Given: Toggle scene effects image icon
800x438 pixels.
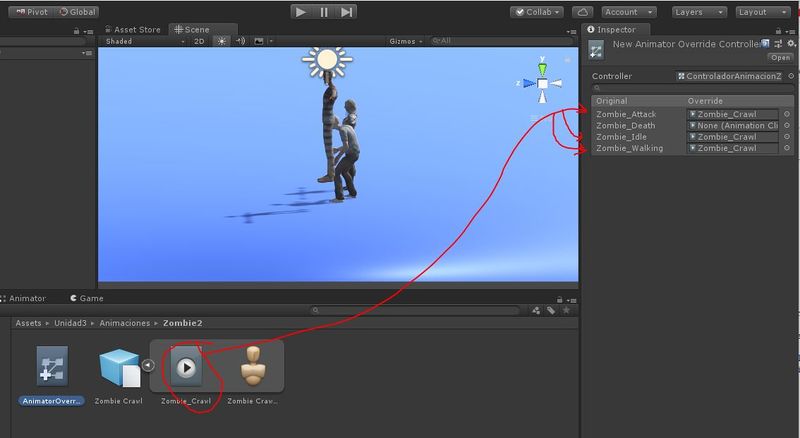Looking at the screenshot, I should pos(259,41).
